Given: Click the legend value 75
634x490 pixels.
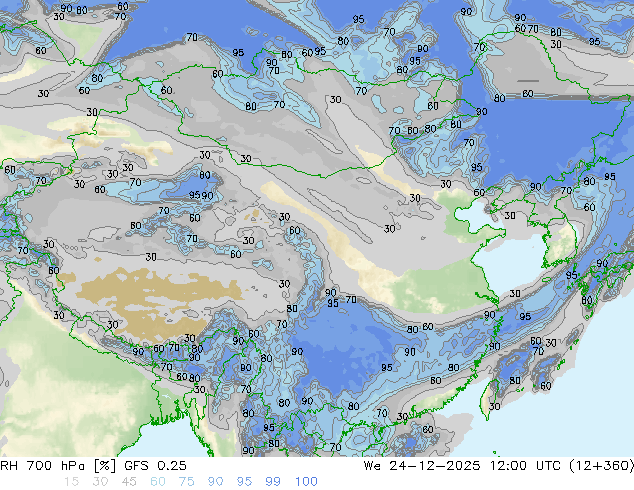Looking at the screenshot, I should [186, 482].
